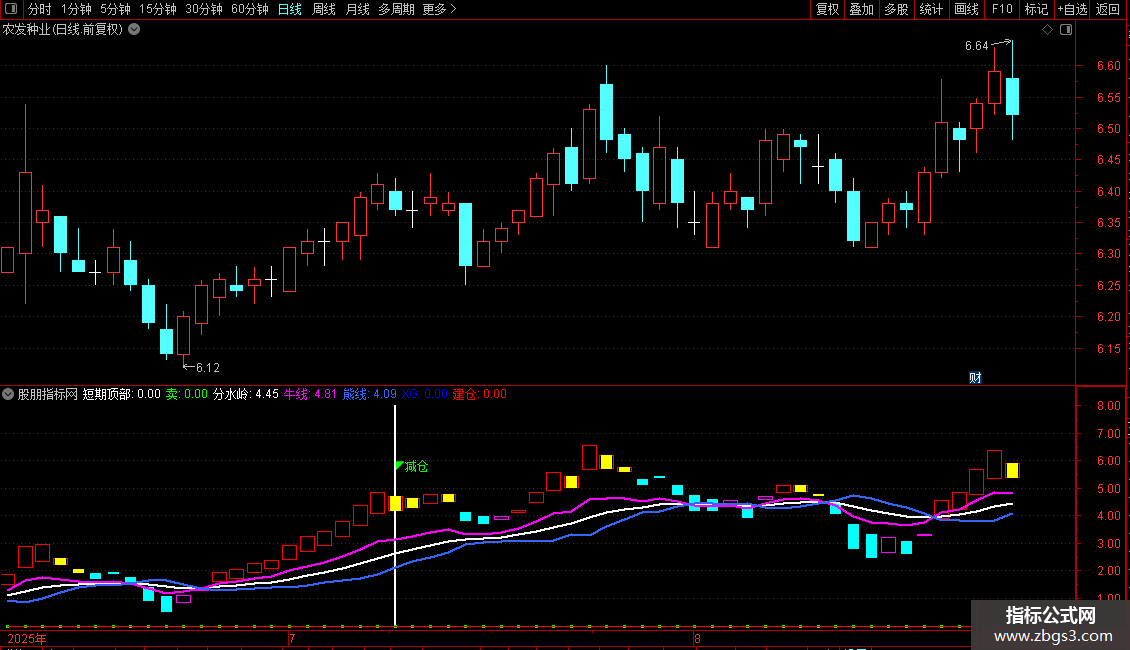Click the 分水岭: 4.45 indicator value

[246, 394]
